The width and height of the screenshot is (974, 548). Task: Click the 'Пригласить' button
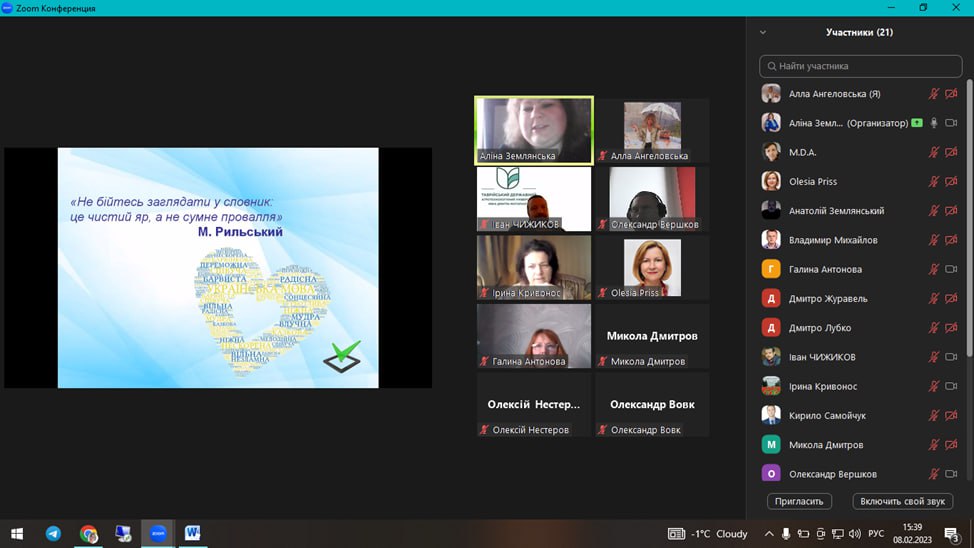(x=799, y=501)
